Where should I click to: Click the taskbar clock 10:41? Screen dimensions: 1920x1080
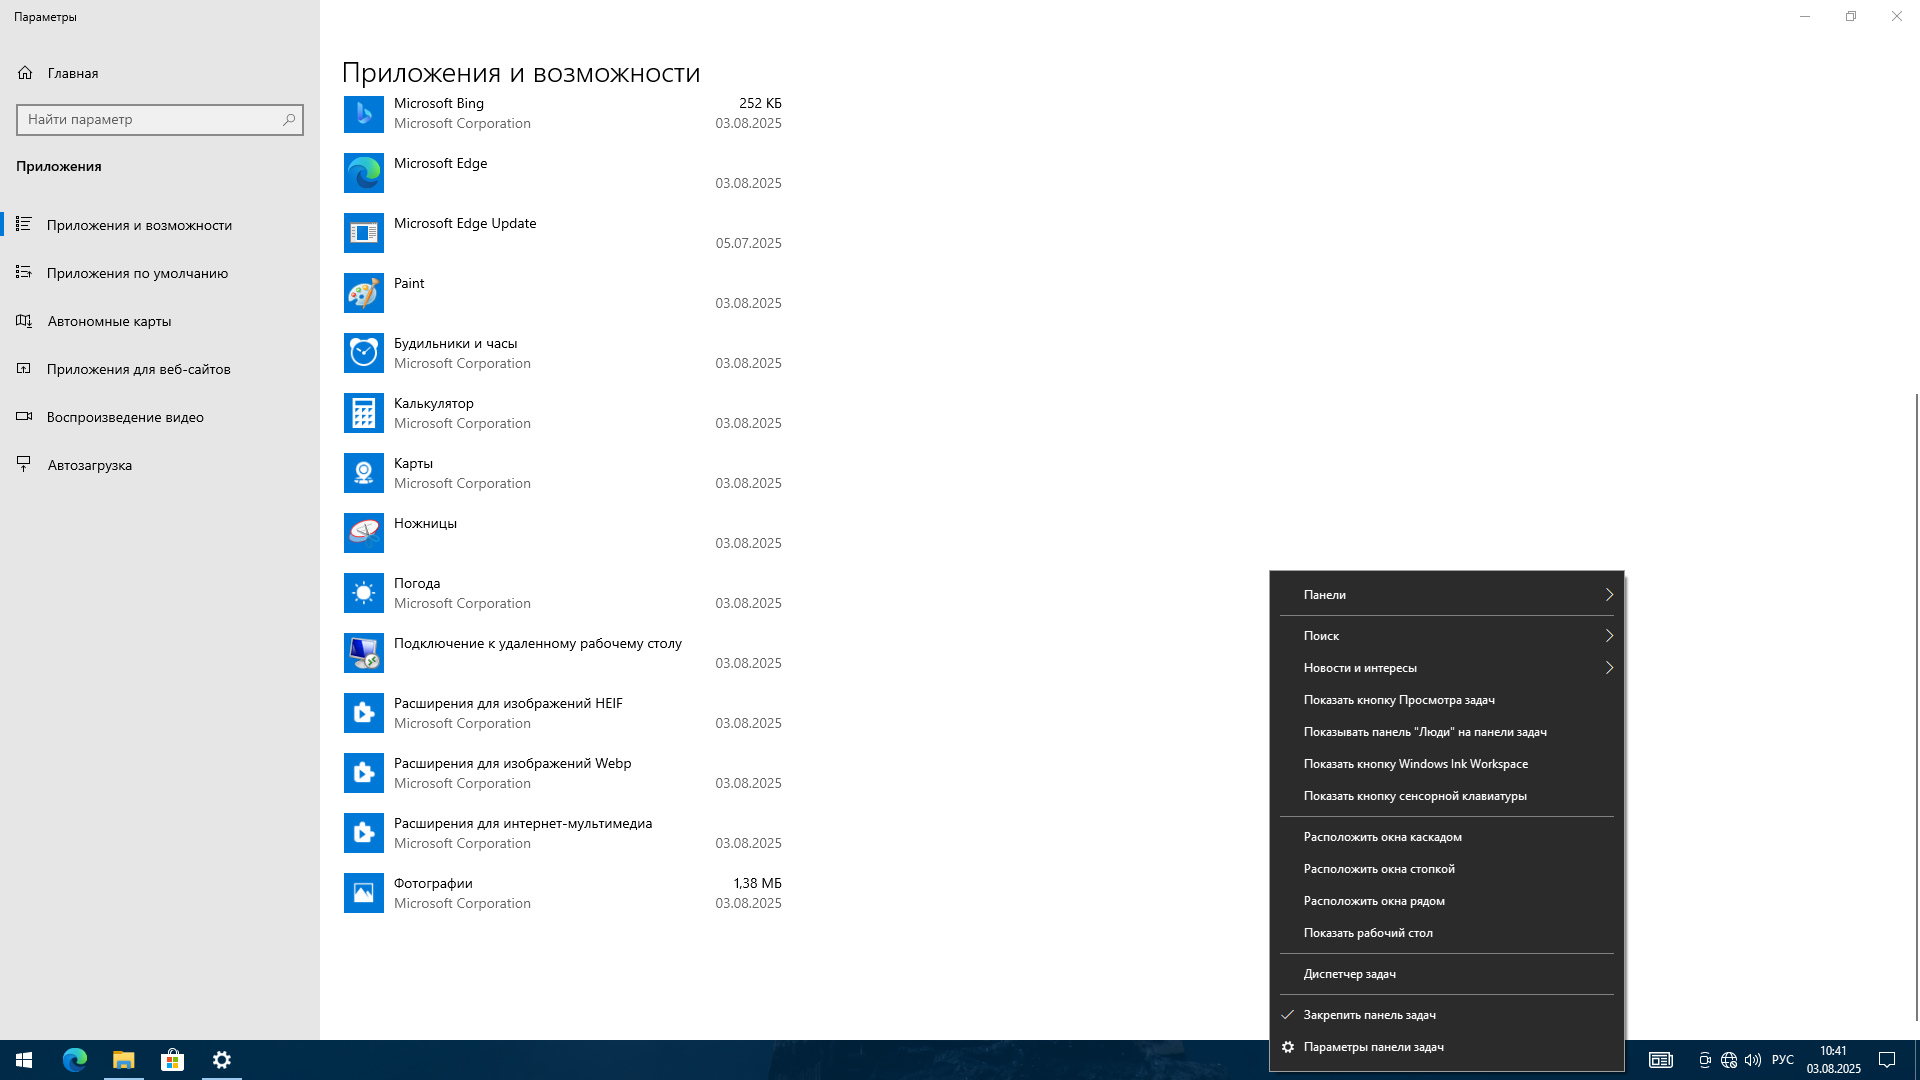[x=1833, y=1060]
